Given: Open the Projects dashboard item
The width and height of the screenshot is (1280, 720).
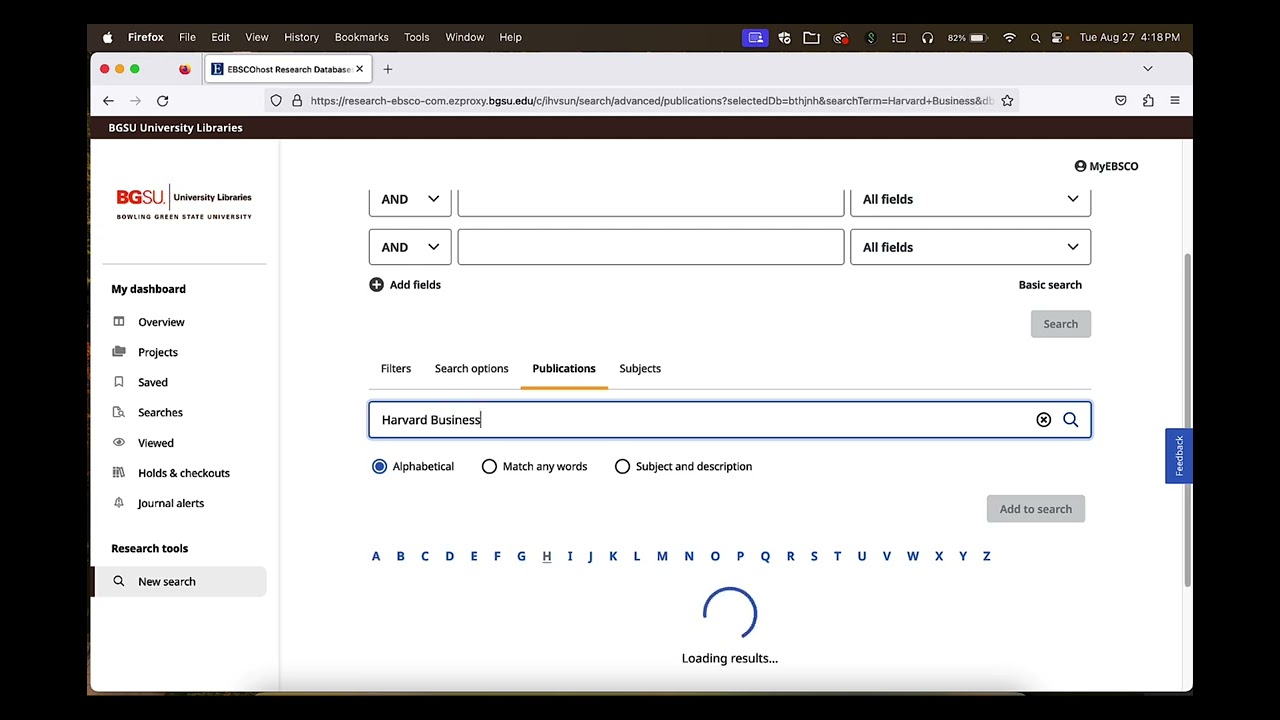Looking at the screenshot, I should (158, 352).
